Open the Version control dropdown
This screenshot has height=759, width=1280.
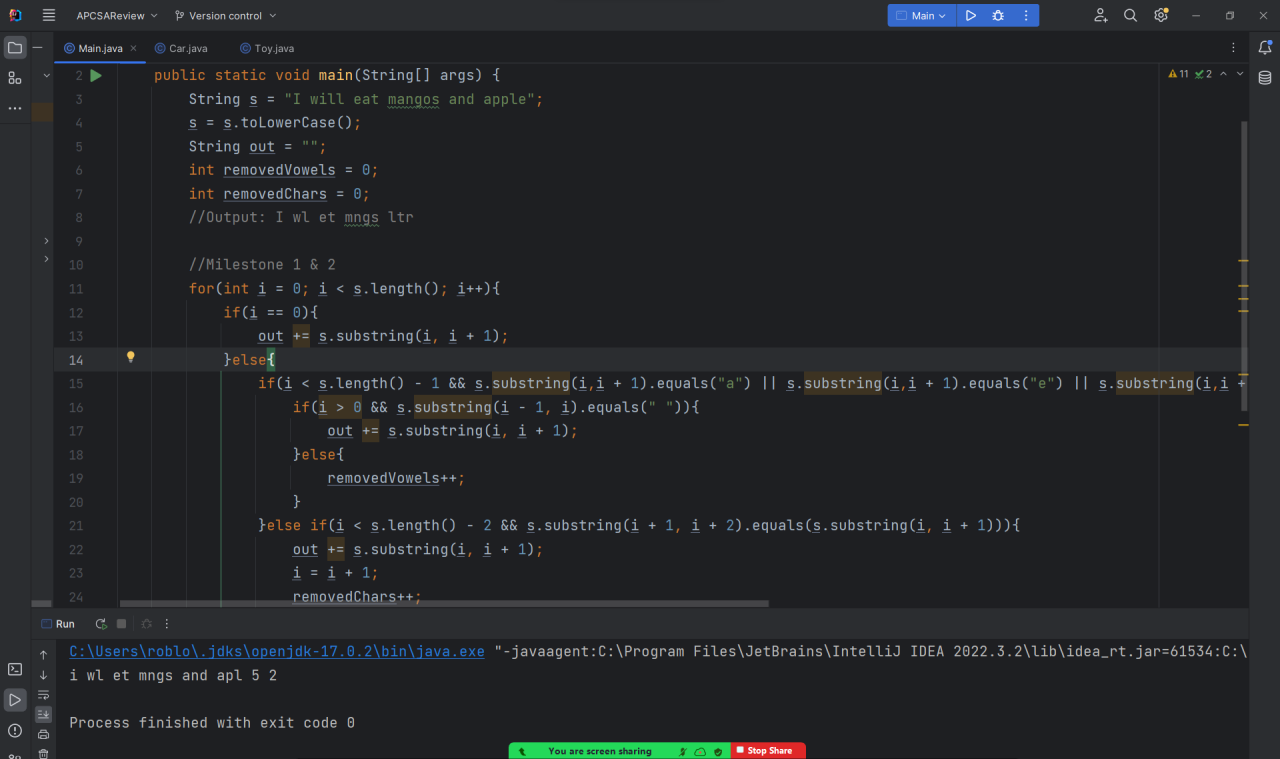225,16
